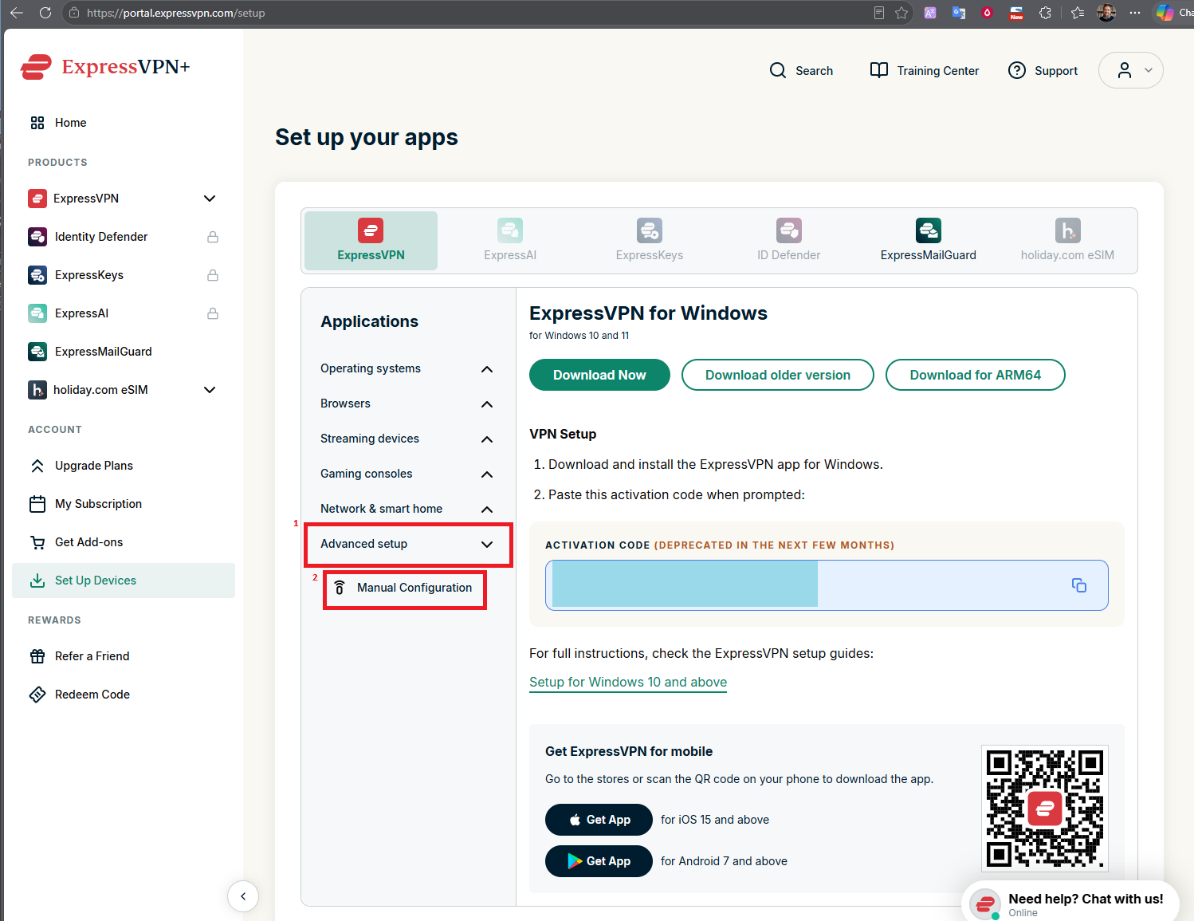Screen dimensions: 1194x921
Task: Switch to the ExpressAI tab
Action: tap(510, 241)
